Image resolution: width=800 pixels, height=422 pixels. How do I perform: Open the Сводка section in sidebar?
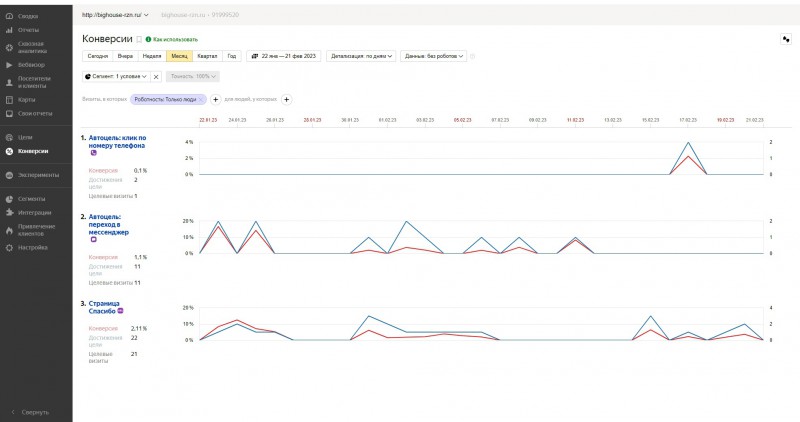(28, 16)
